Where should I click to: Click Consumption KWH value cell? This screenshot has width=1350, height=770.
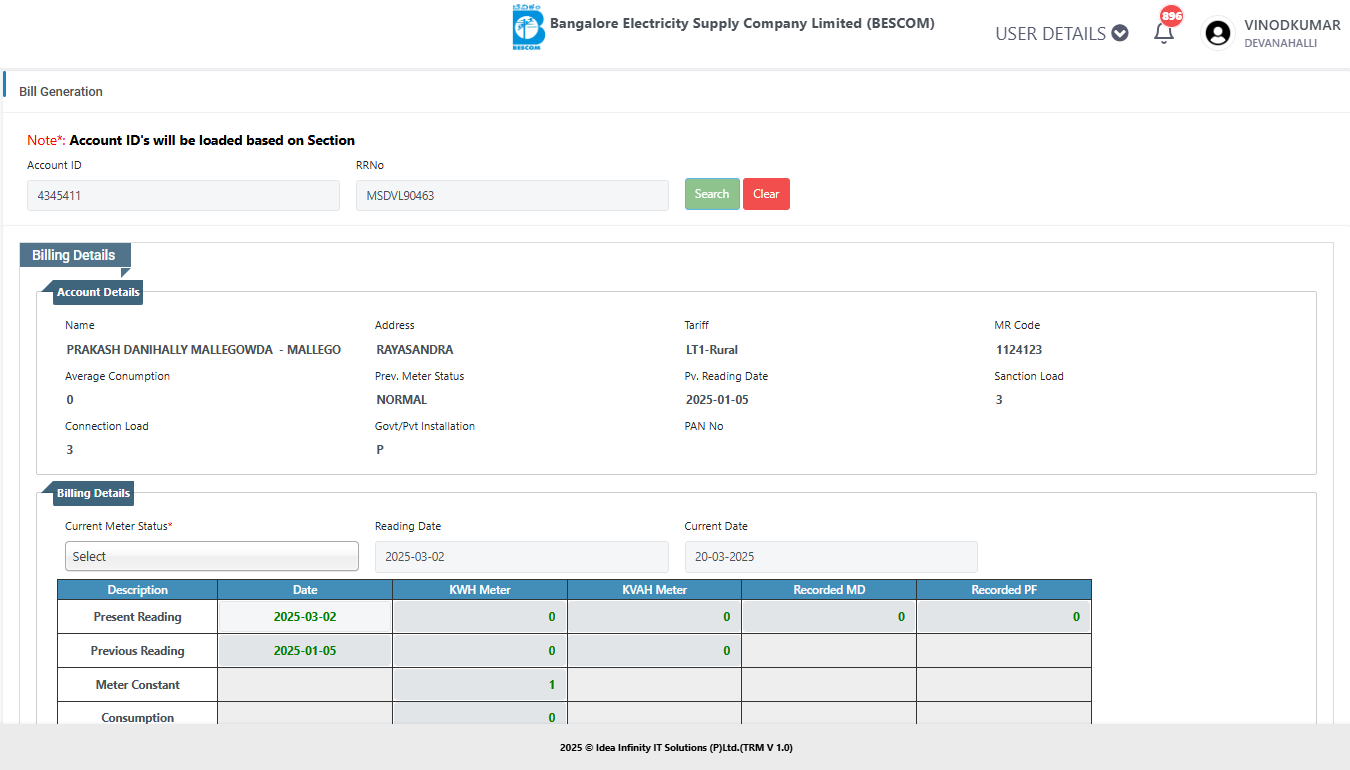(x=480, y=714)
